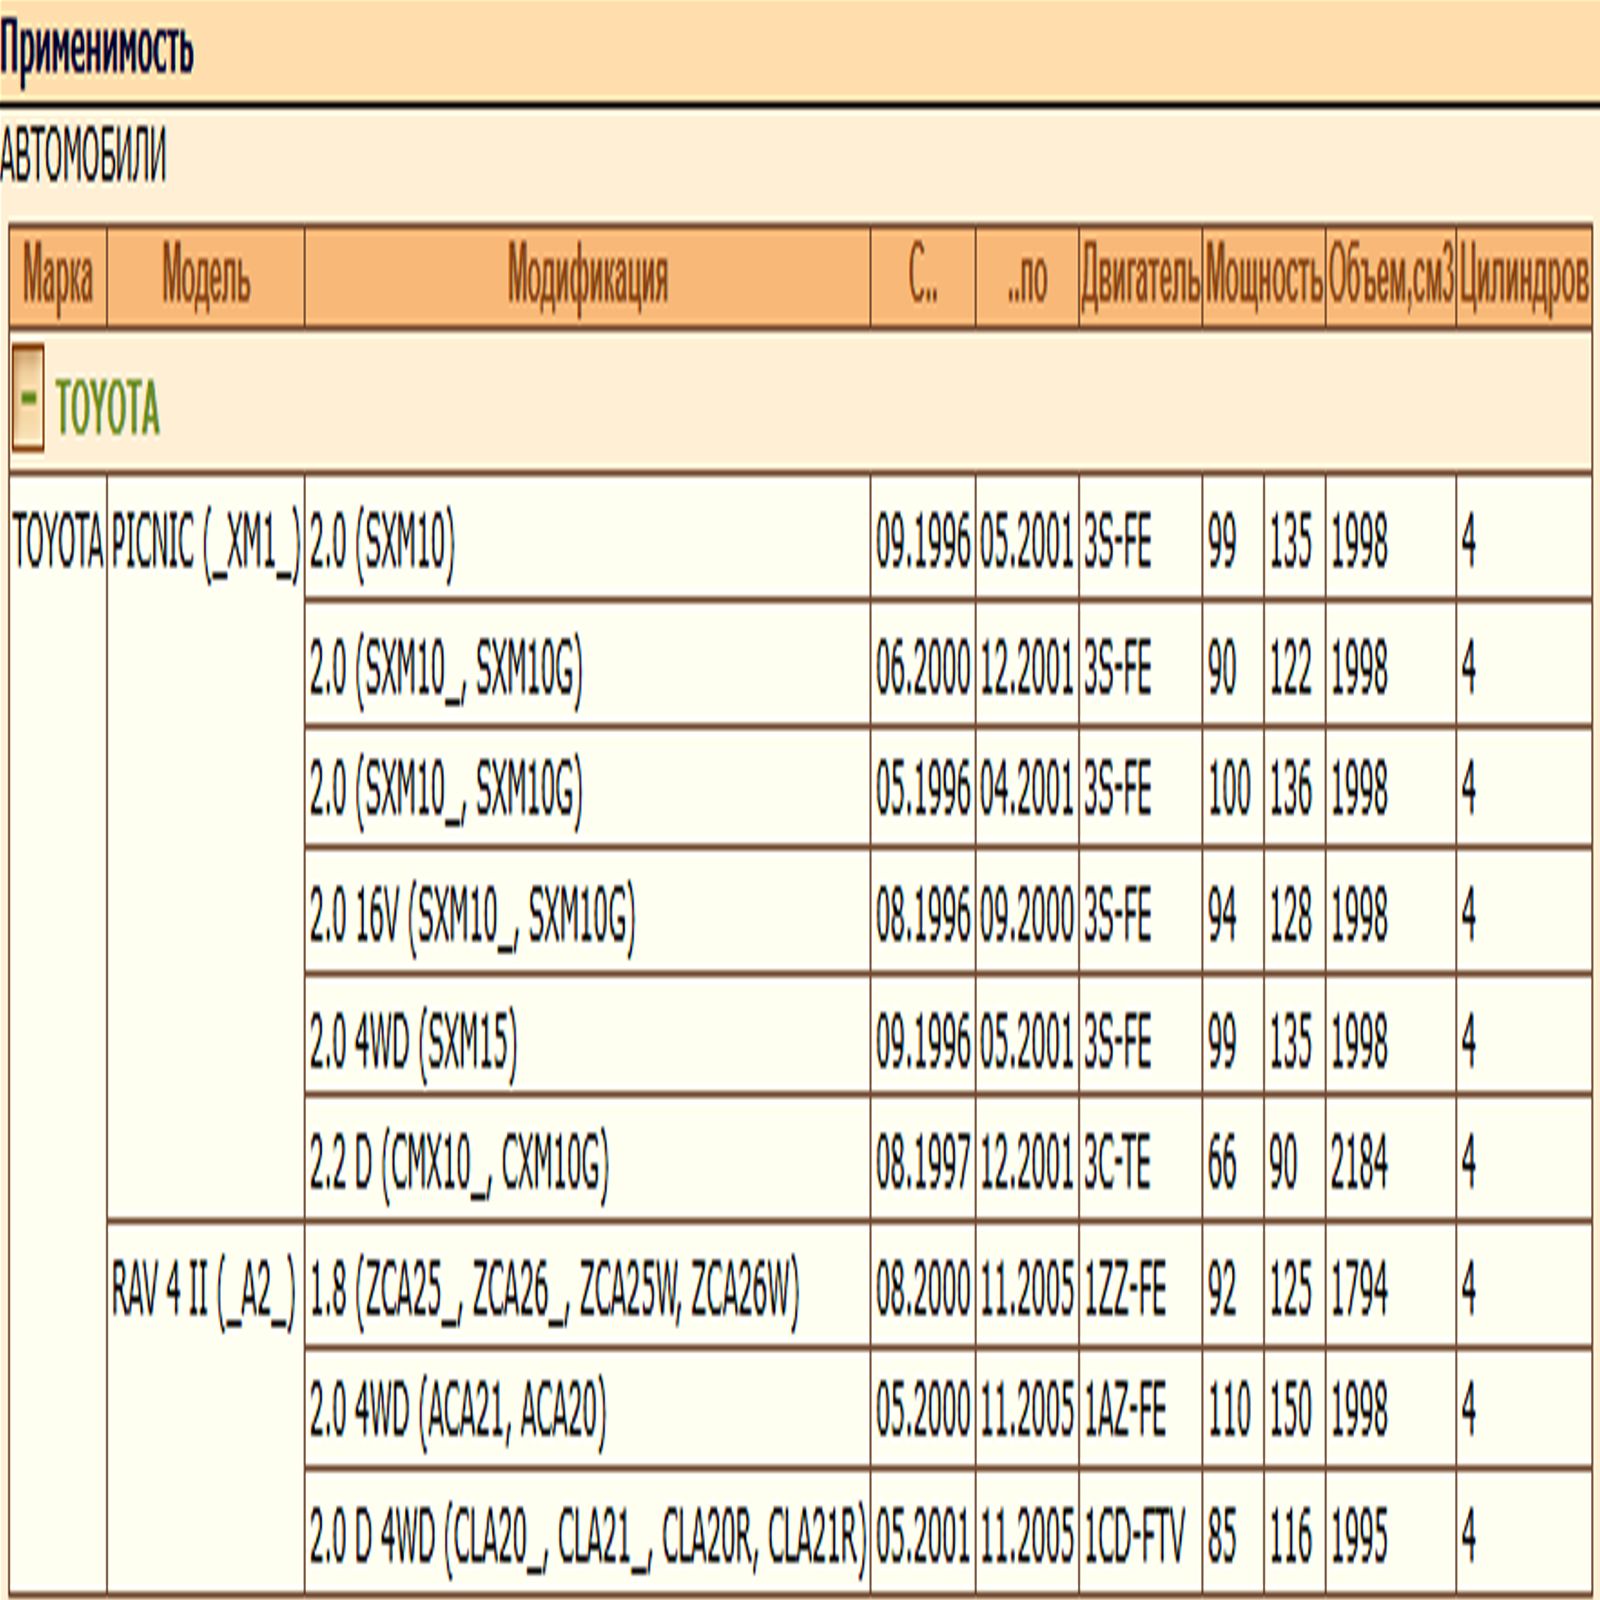1600x1600 pixels.
Task: Select the RAV 4 II (_A2_) model cell
Action: [204, 1290]
